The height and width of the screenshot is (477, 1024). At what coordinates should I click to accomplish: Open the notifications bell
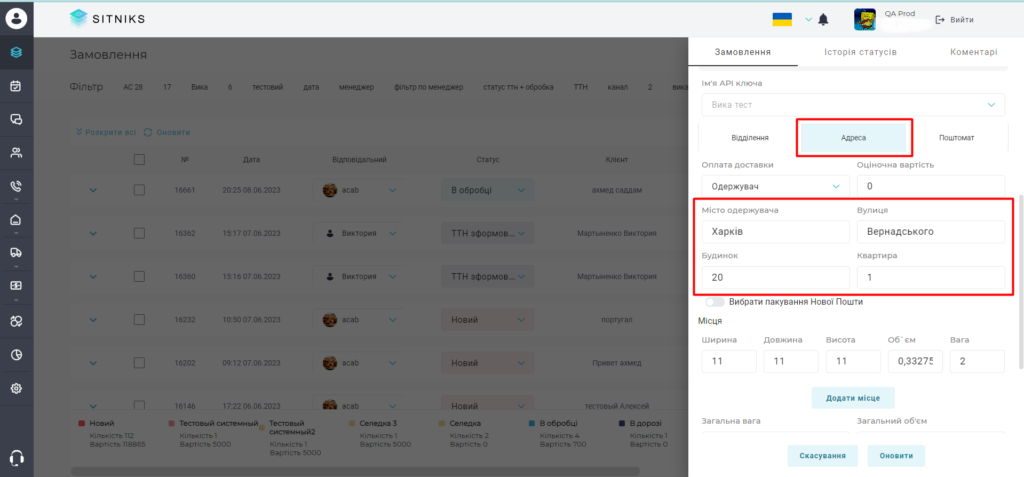(824, 20)
